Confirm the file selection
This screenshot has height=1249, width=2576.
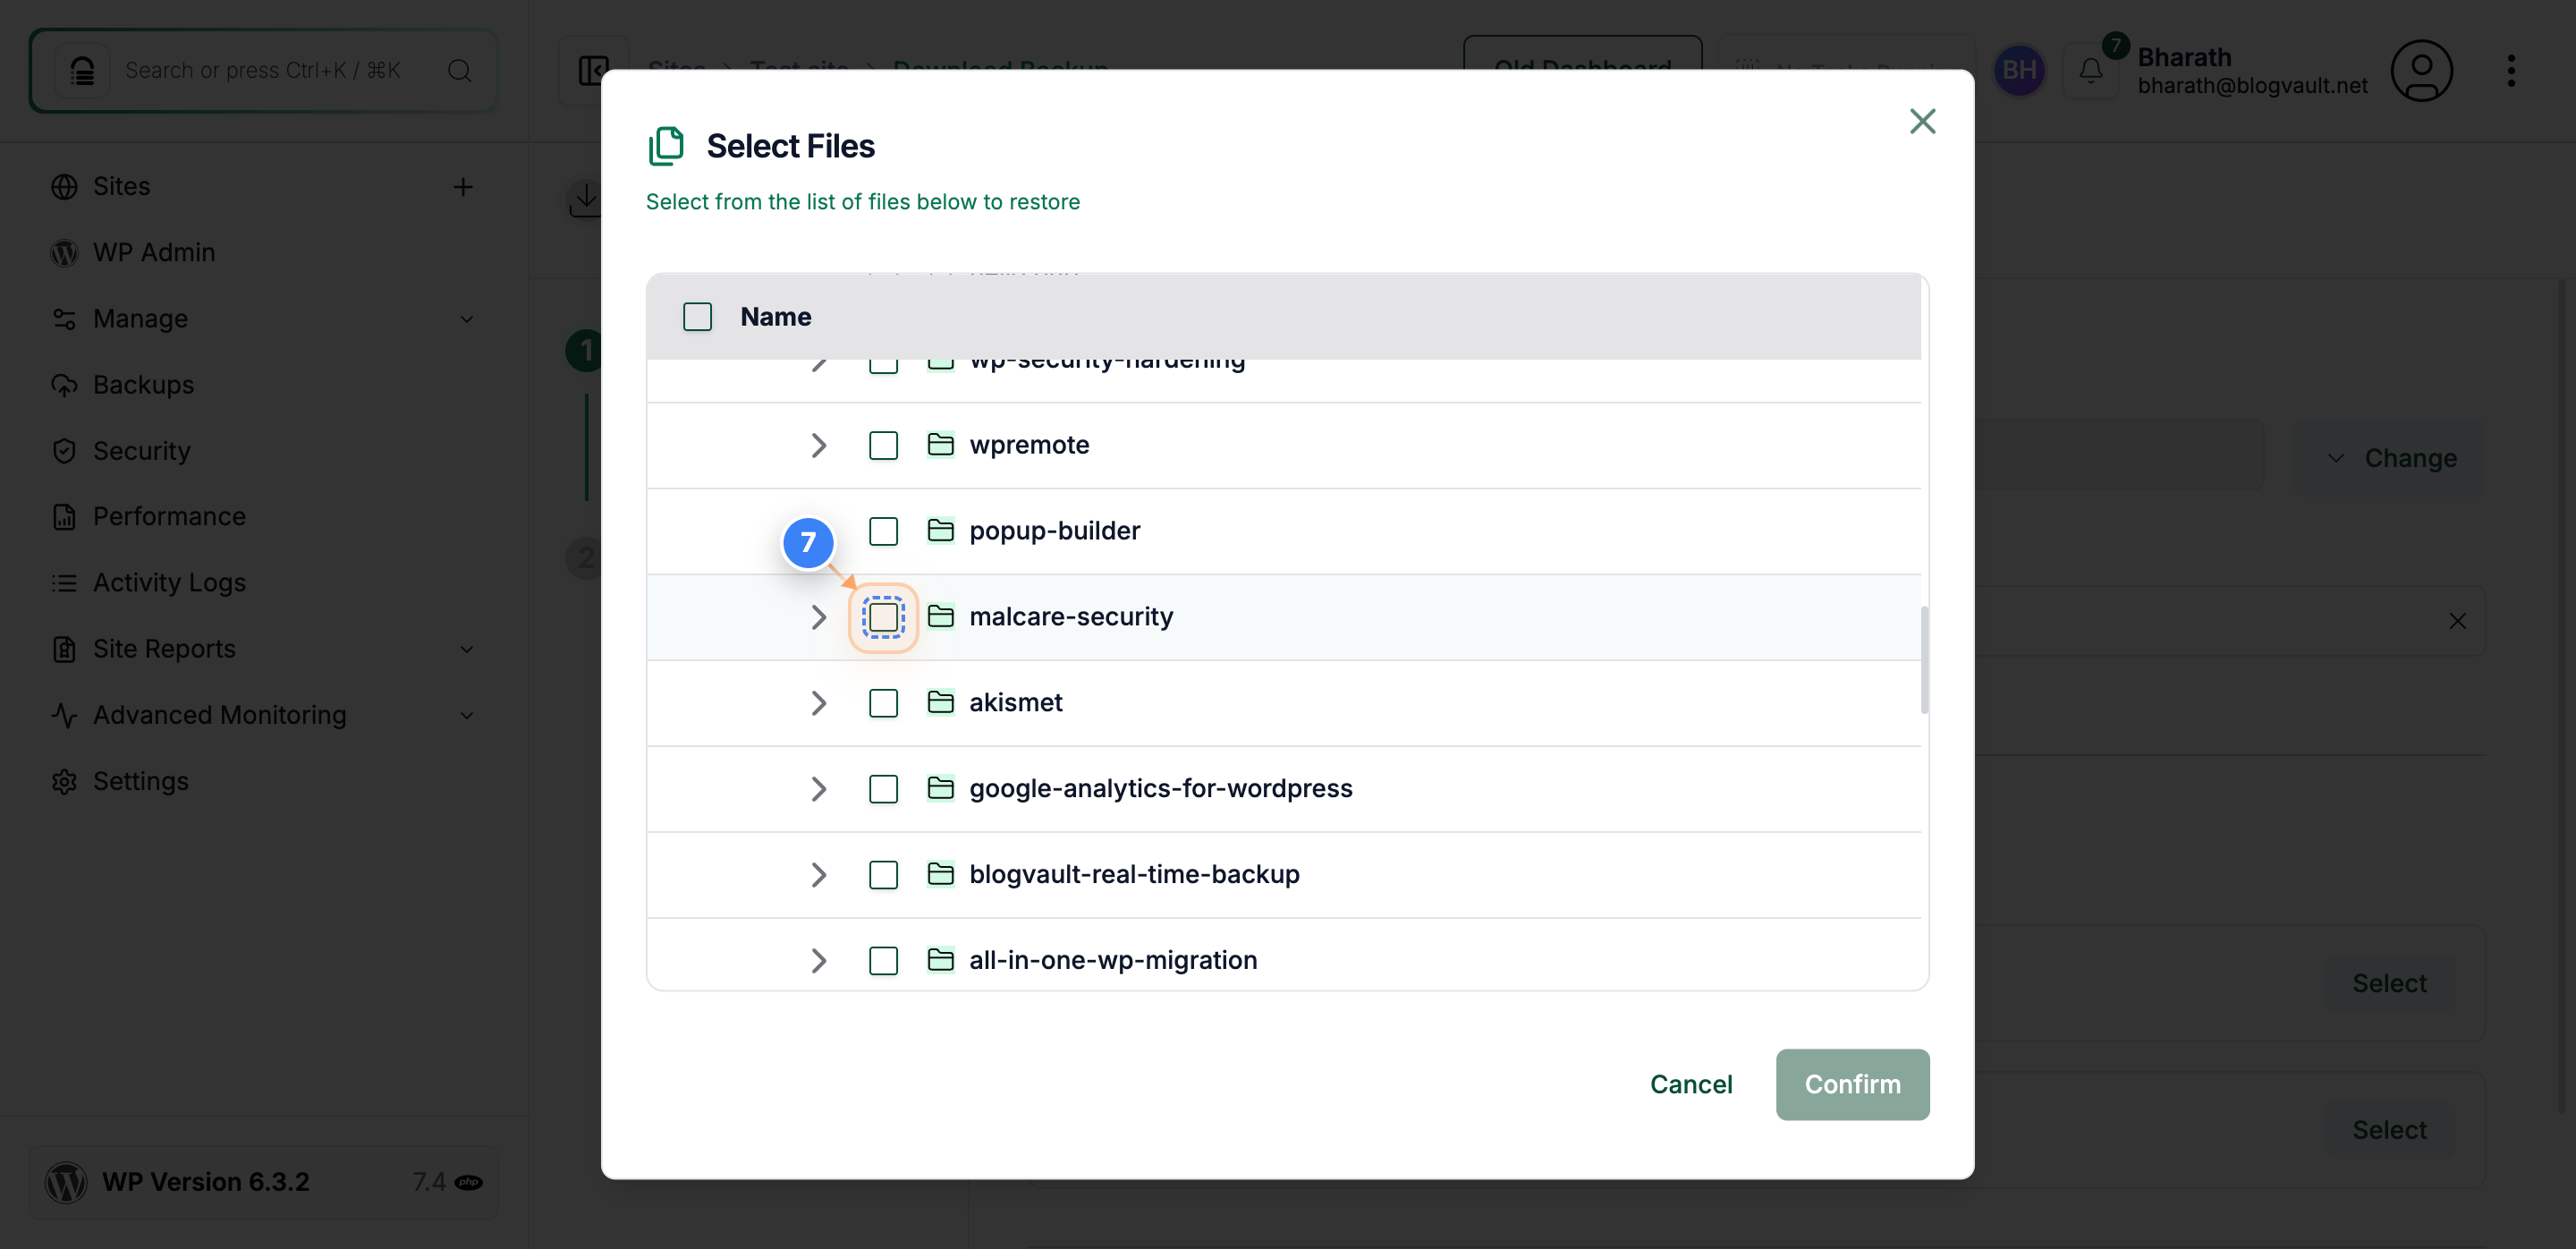coord(1852,1084)
